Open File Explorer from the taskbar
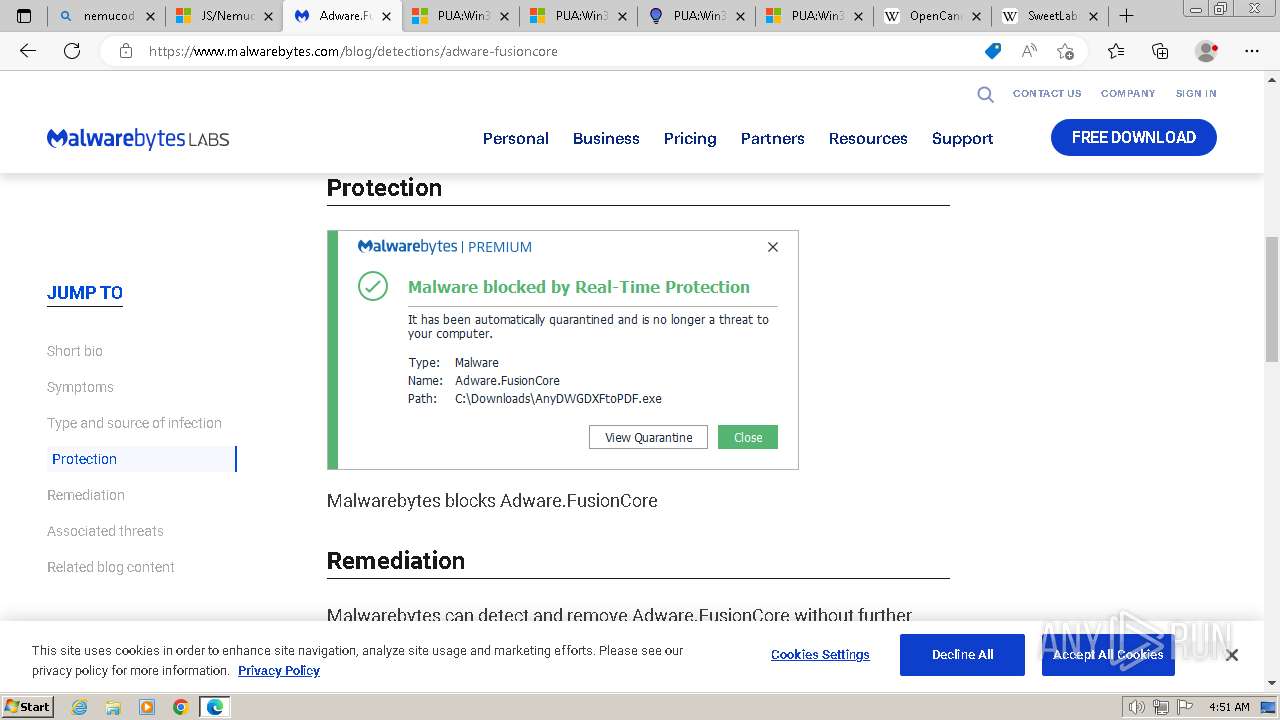This screenshot has height=720, width=1280. [113, 707]
